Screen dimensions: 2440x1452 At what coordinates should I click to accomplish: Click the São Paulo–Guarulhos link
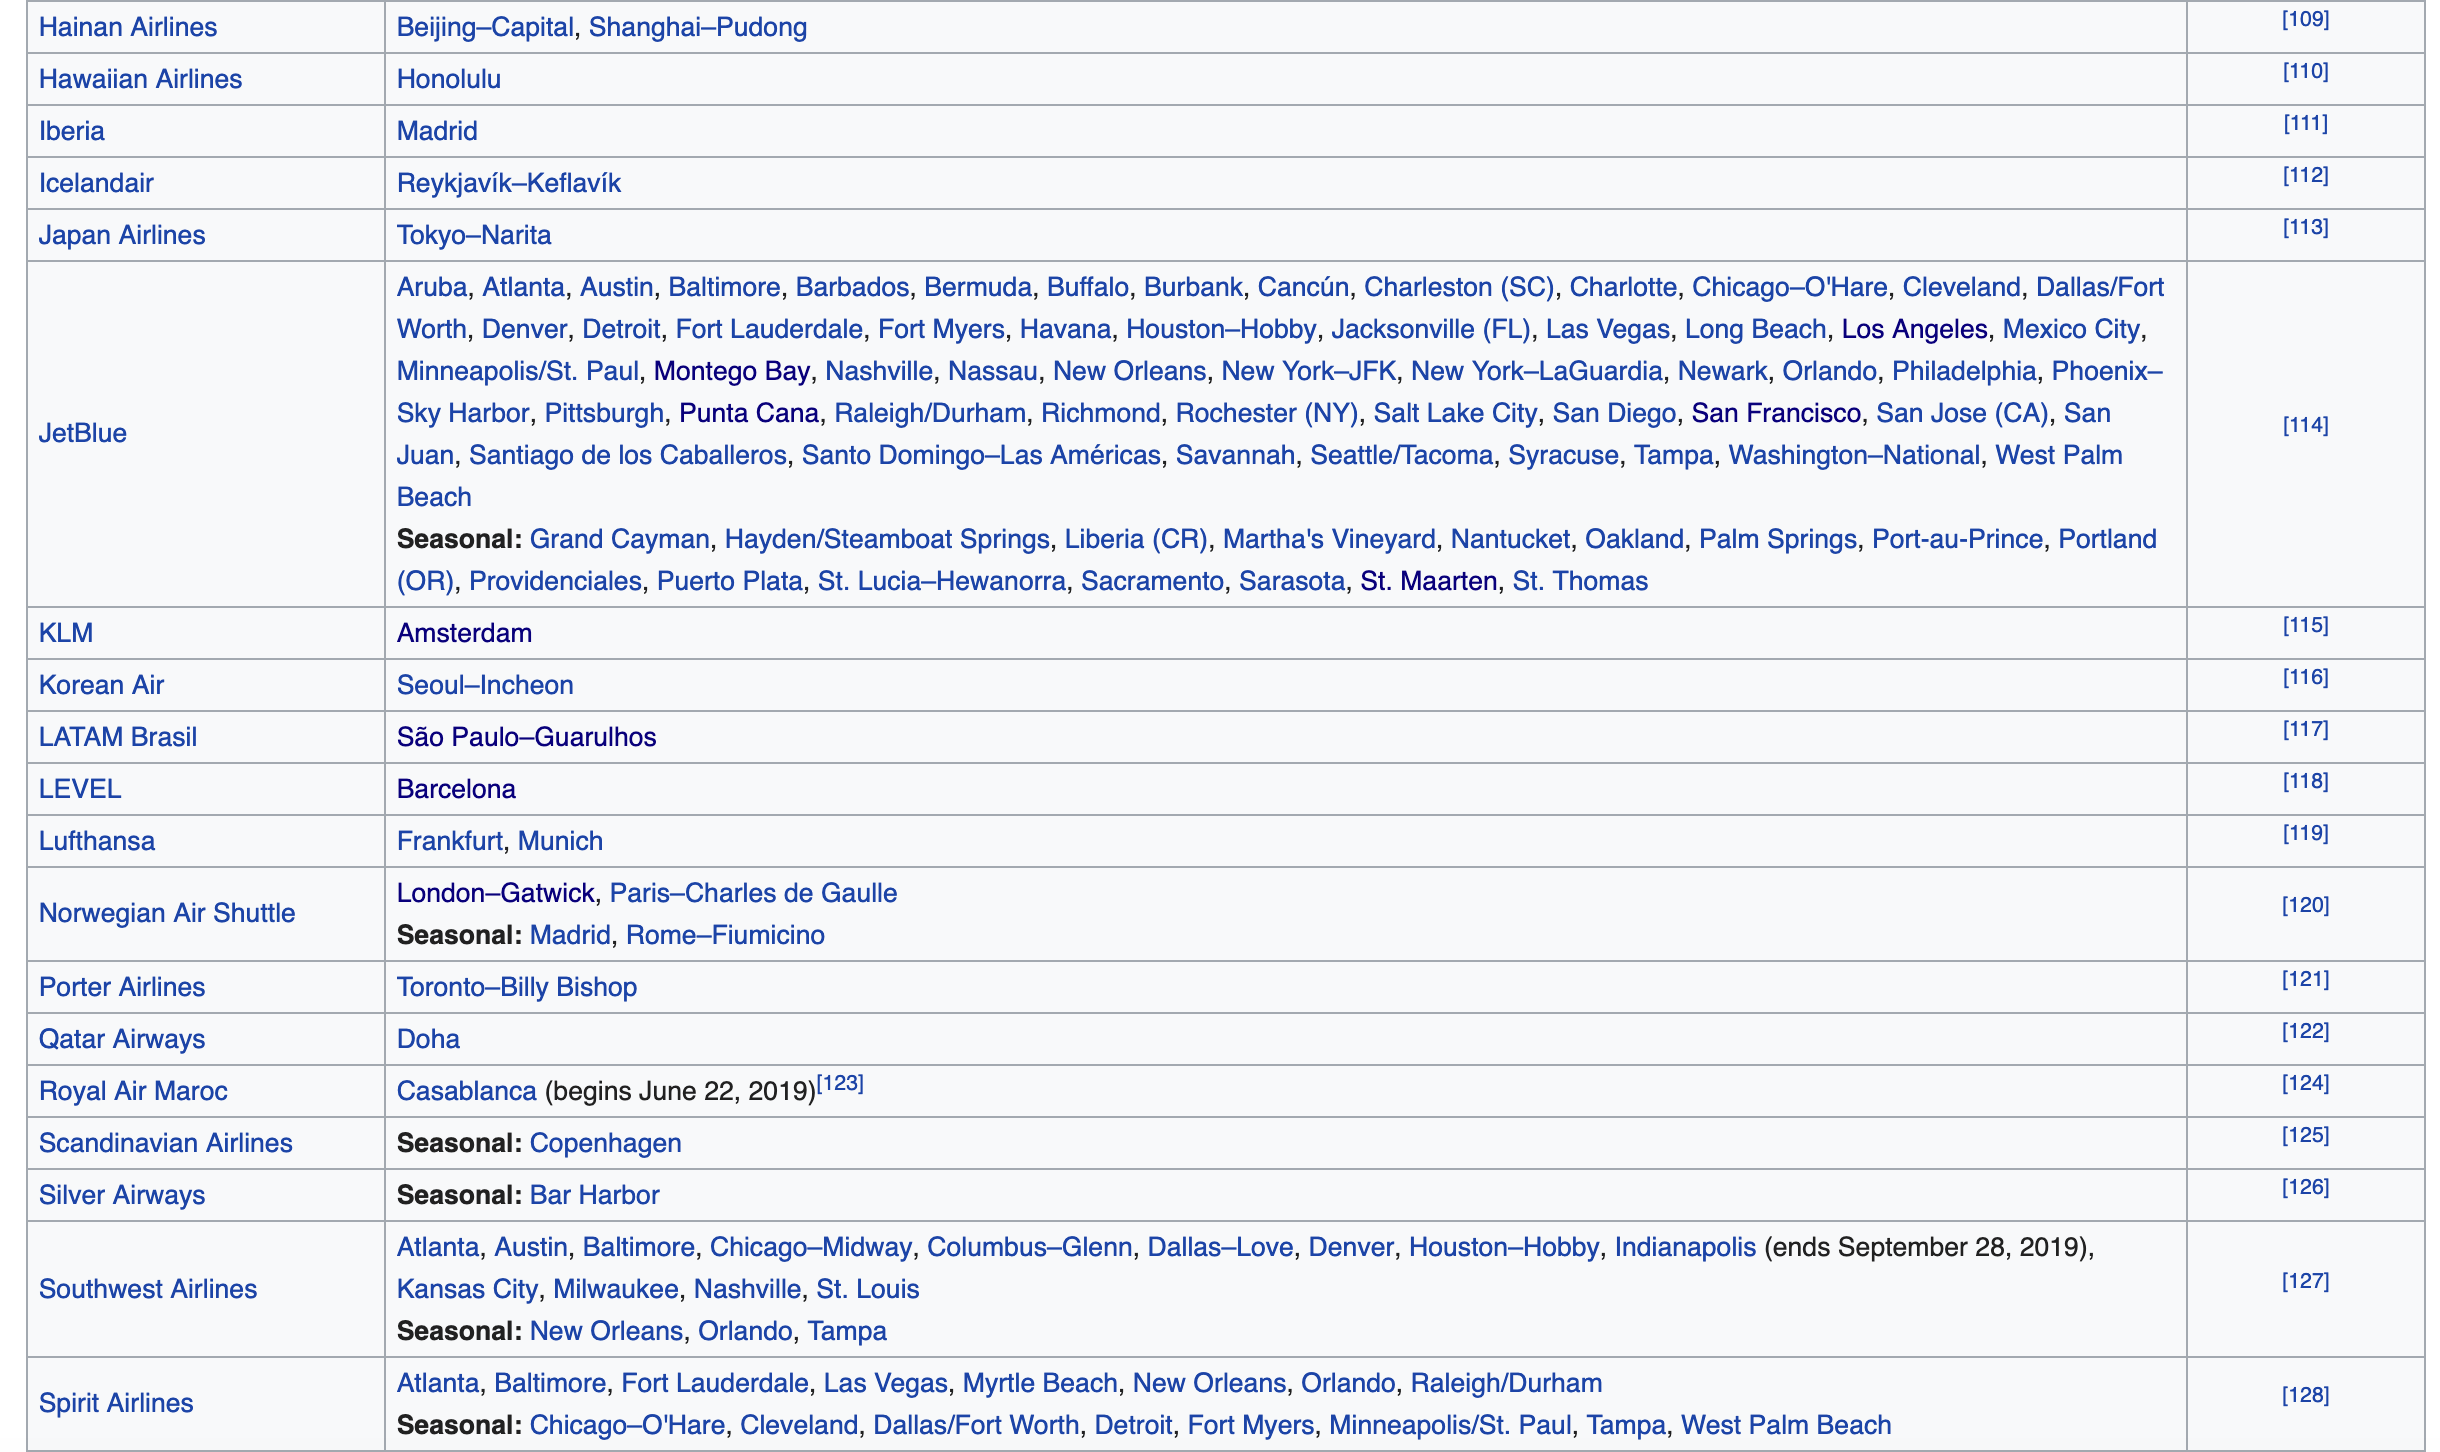point(526,737)
